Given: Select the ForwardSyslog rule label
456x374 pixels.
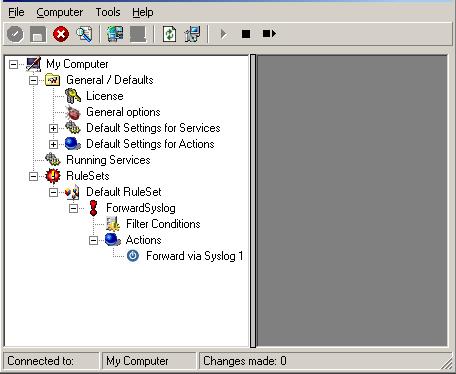Looking at the screenshot, I should coord(141,208).
